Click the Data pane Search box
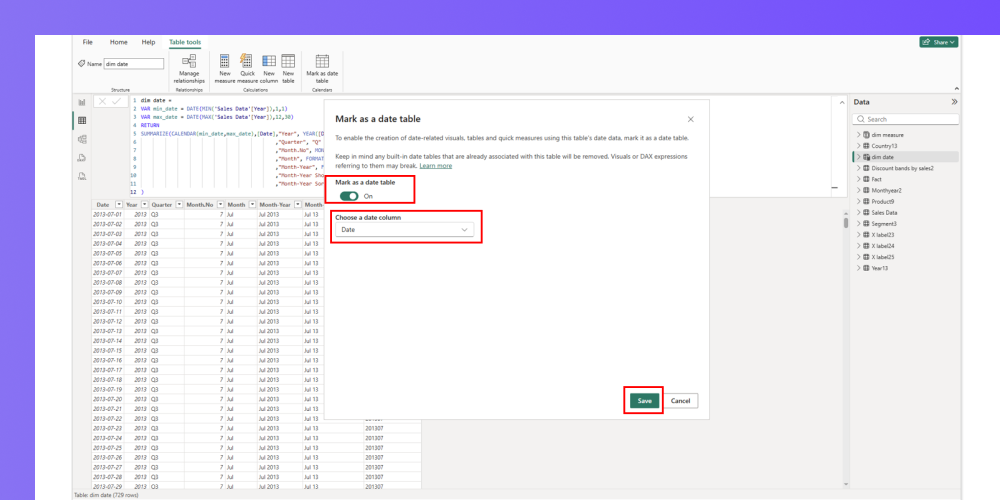This screenshot has width=1000, height=500. click(x=906, y=119)
